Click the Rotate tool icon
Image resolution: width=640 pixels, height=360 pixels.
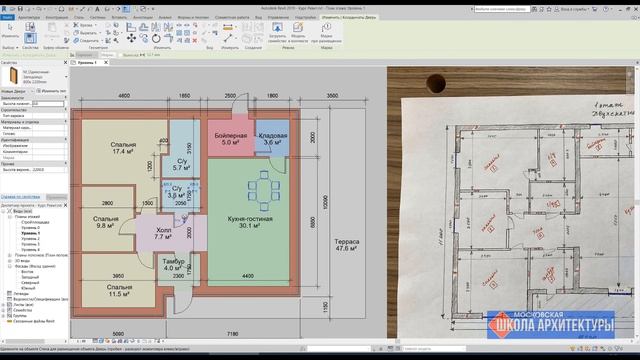(156, 39)
